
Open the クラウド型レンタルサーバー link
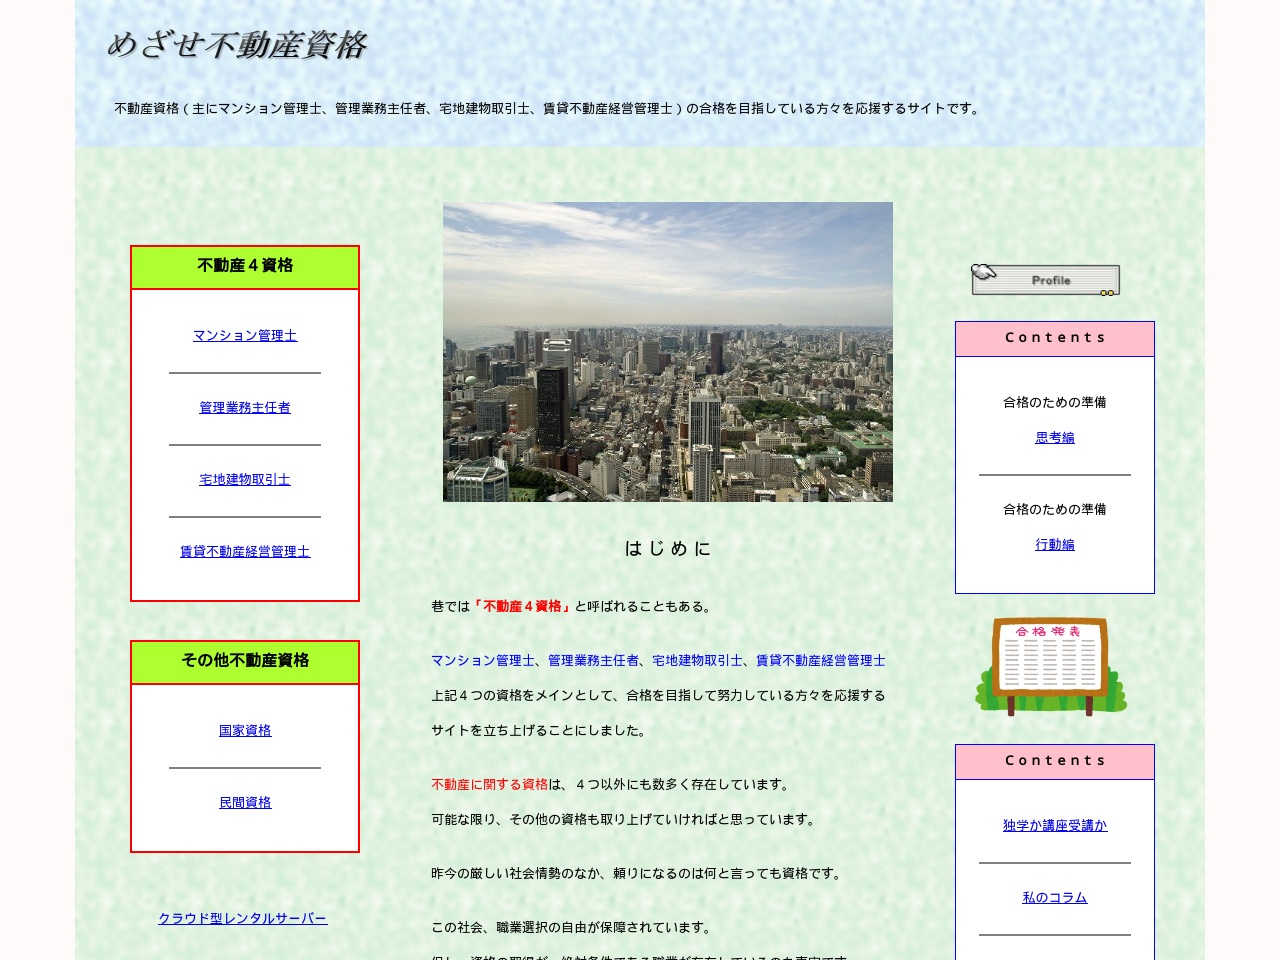242,919
